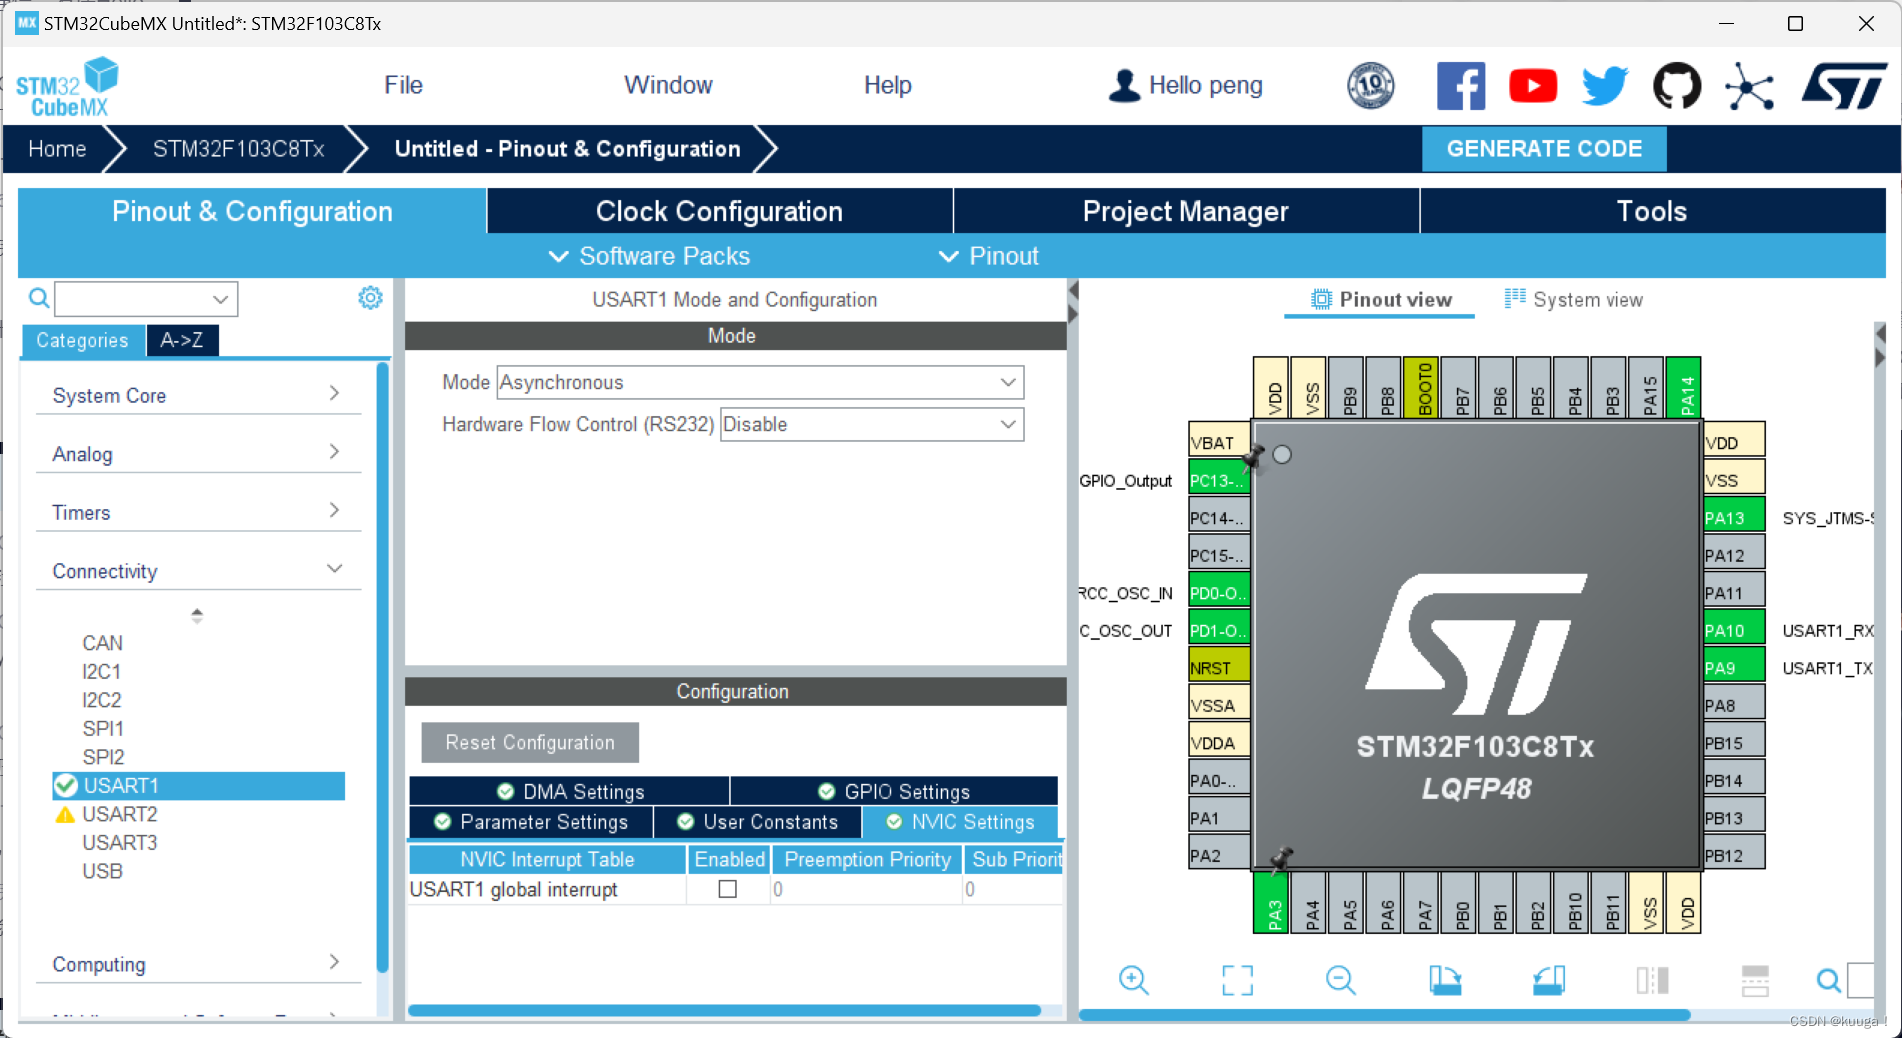
Task: Open the Help menu
Action: [887, 85]
